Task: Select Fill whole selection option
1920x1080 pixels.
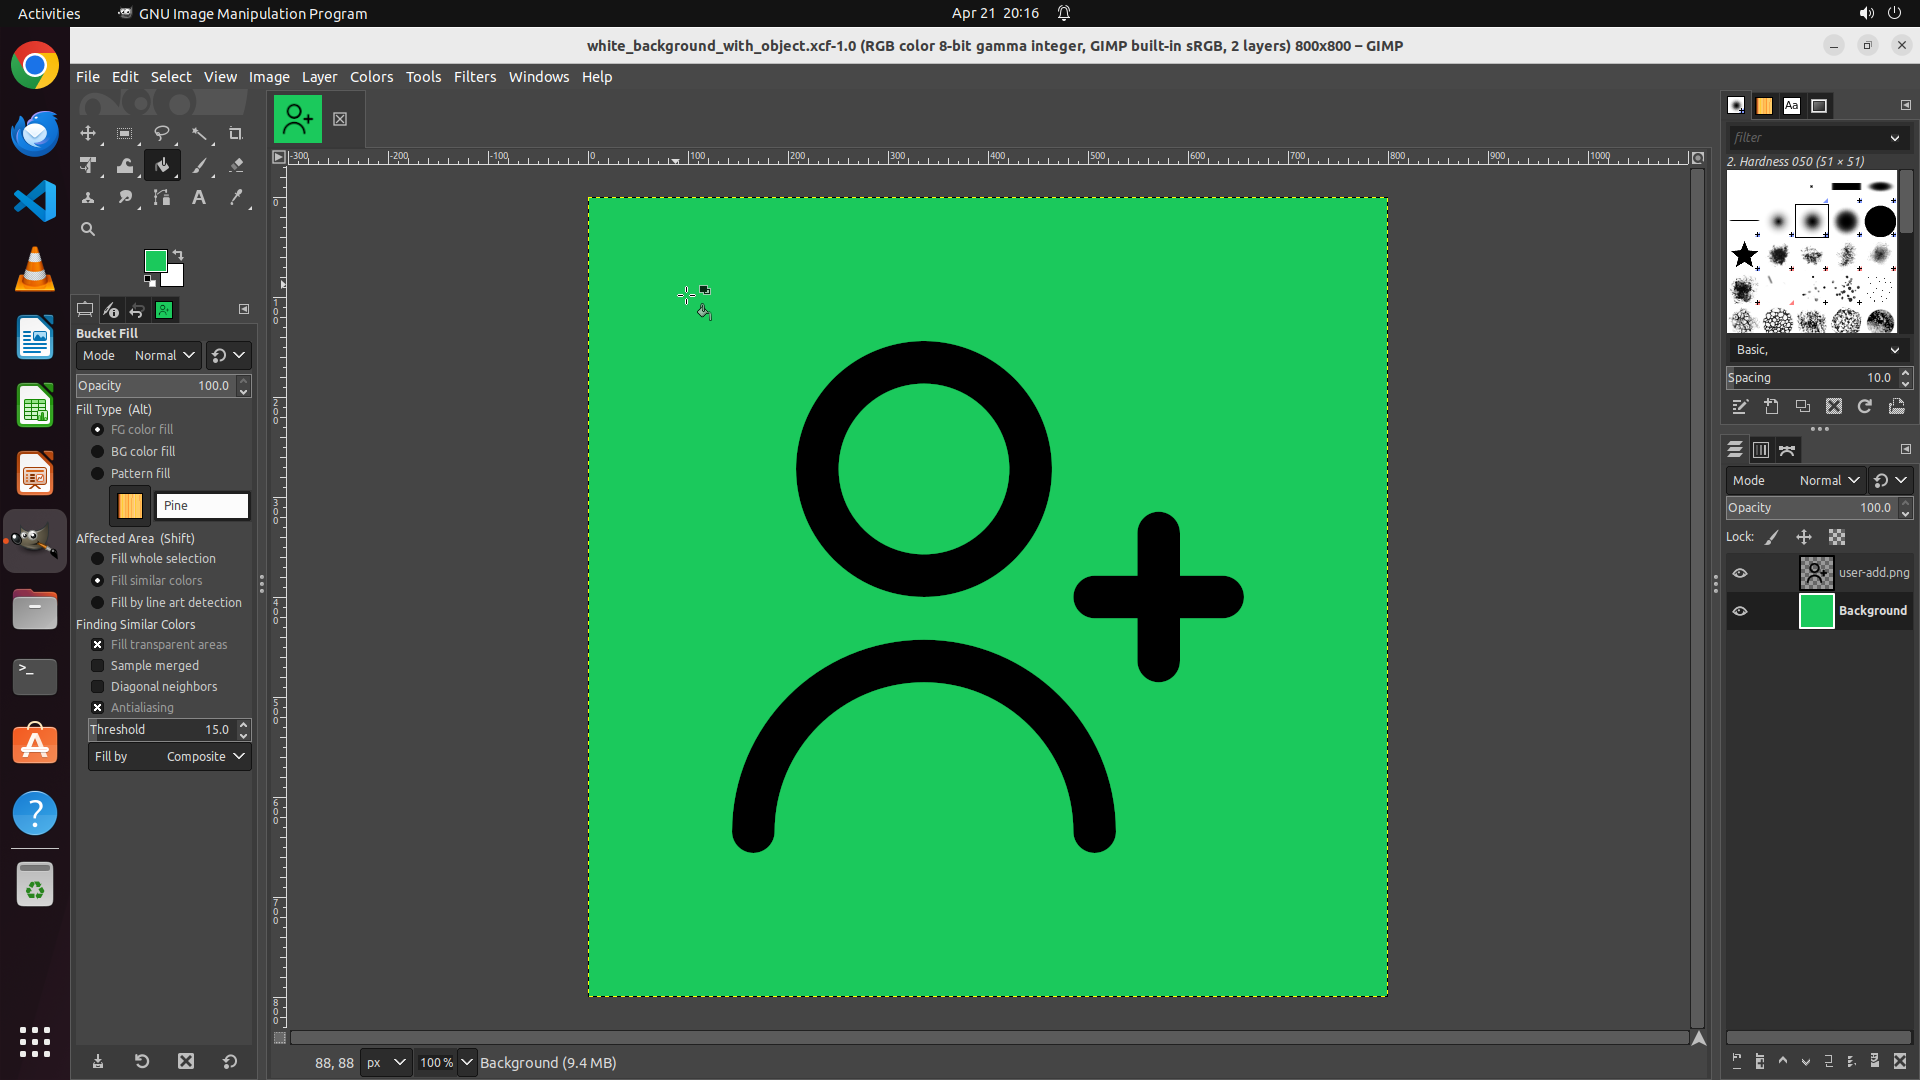Action: click(x=98, y=559)
